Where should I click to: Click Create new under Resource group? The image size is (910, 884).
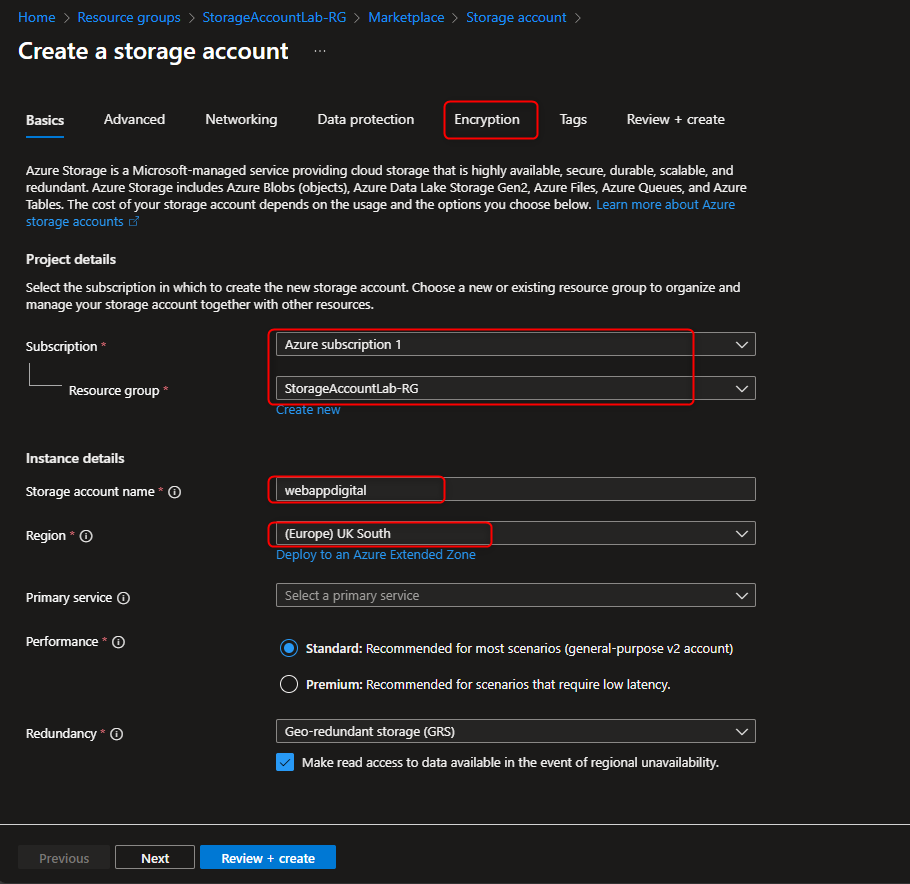coord(307,409)
